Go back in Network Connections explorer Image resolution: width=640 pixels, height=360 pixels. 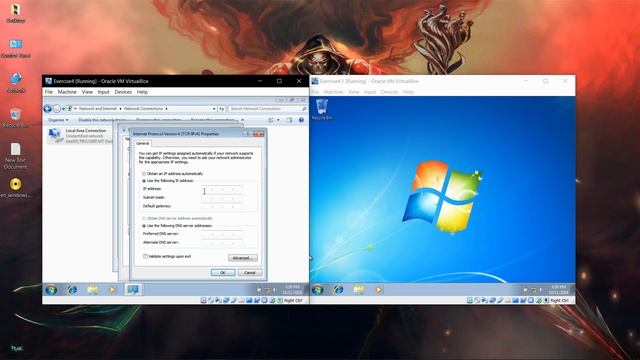tap(48, 109)
